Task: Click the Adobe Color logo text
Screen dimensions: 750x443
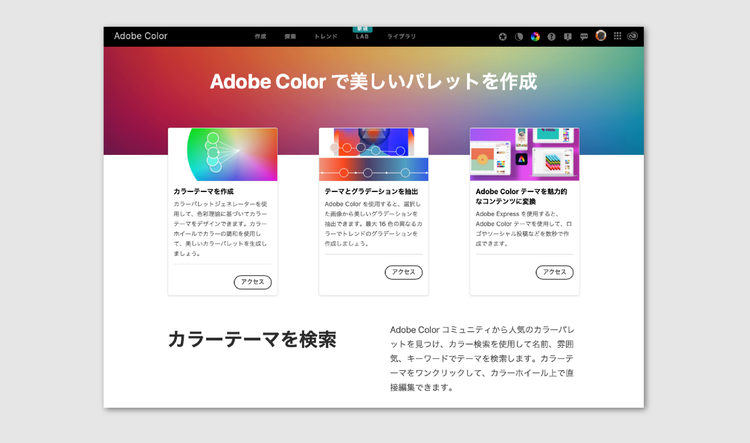Action: tap(141, 36)
